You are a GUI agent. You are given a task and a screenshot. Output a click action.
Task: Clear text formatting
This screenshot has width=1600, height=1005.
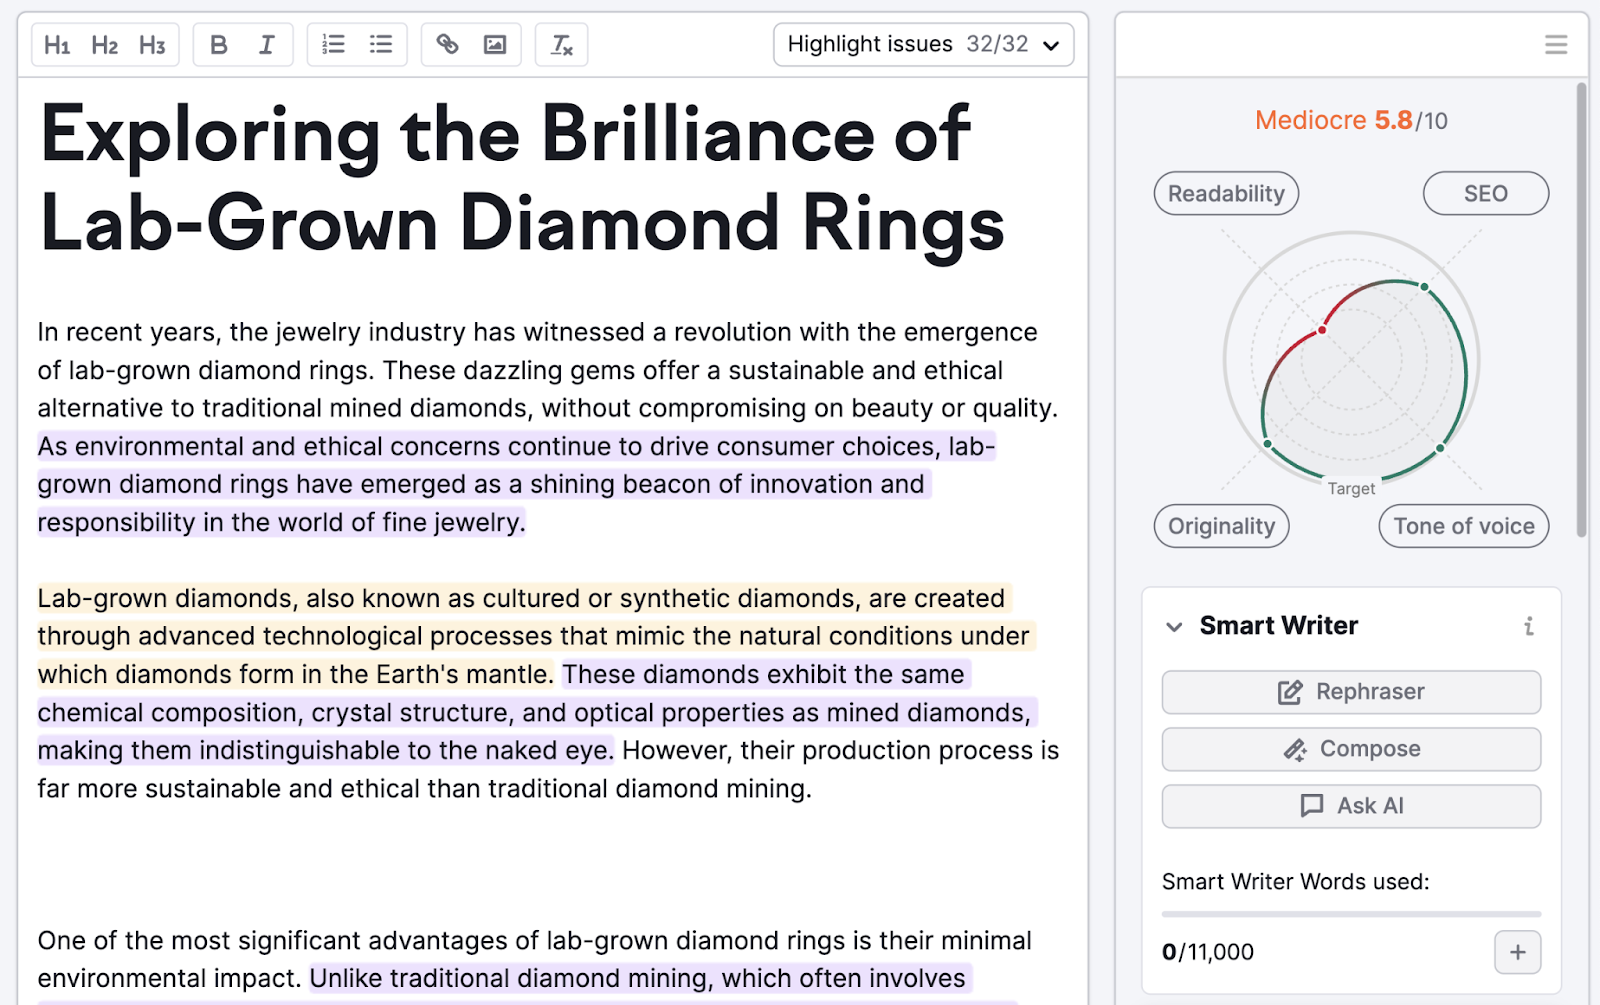(562, 45)
